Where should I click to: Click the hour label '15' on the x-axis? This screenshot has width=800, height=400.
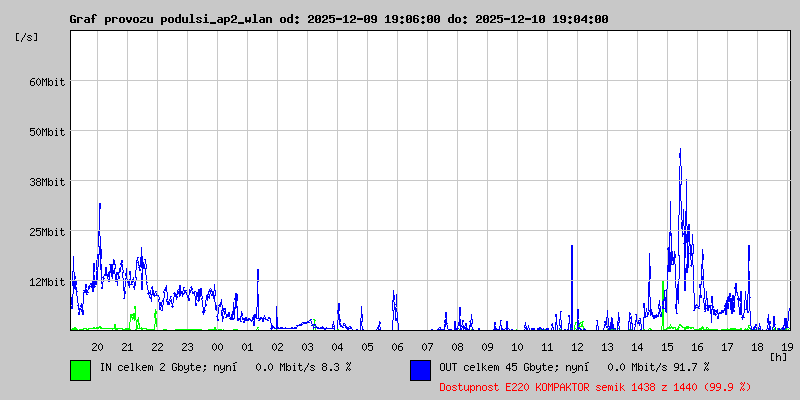[x=667, y=347]
